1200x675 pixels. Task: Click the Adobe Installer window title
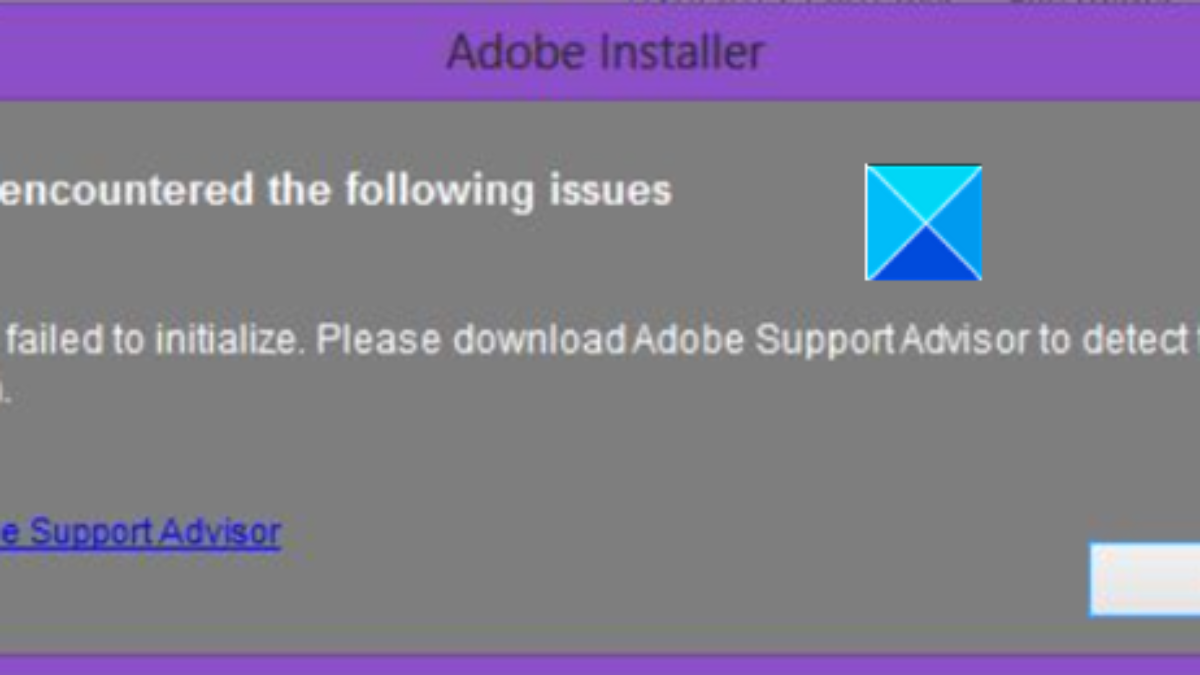pyautogui.click(x=606, y=52)
